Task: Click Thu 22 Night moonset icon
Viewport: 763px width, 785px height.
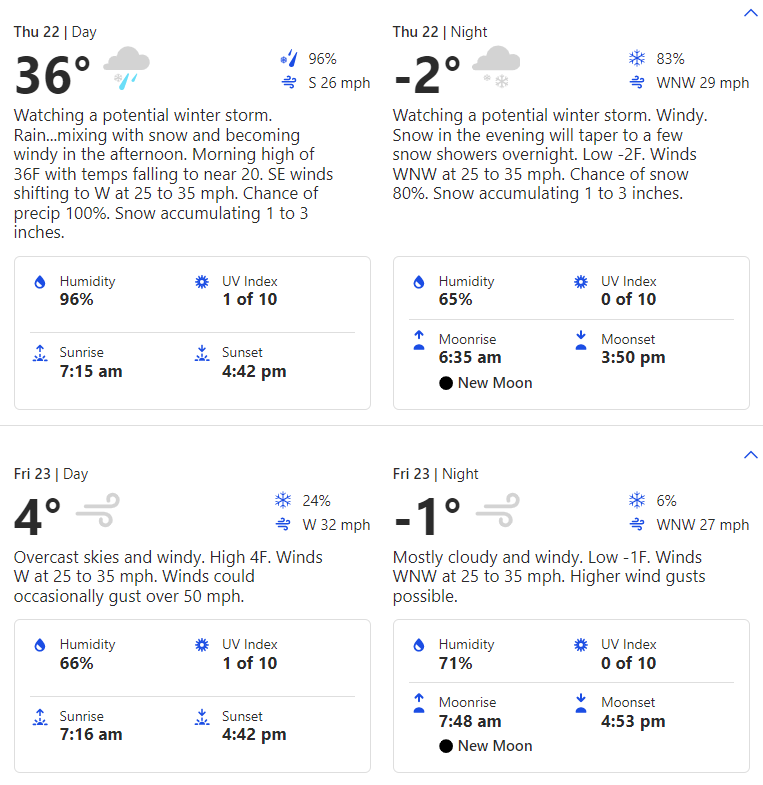Action: point(581,341)
